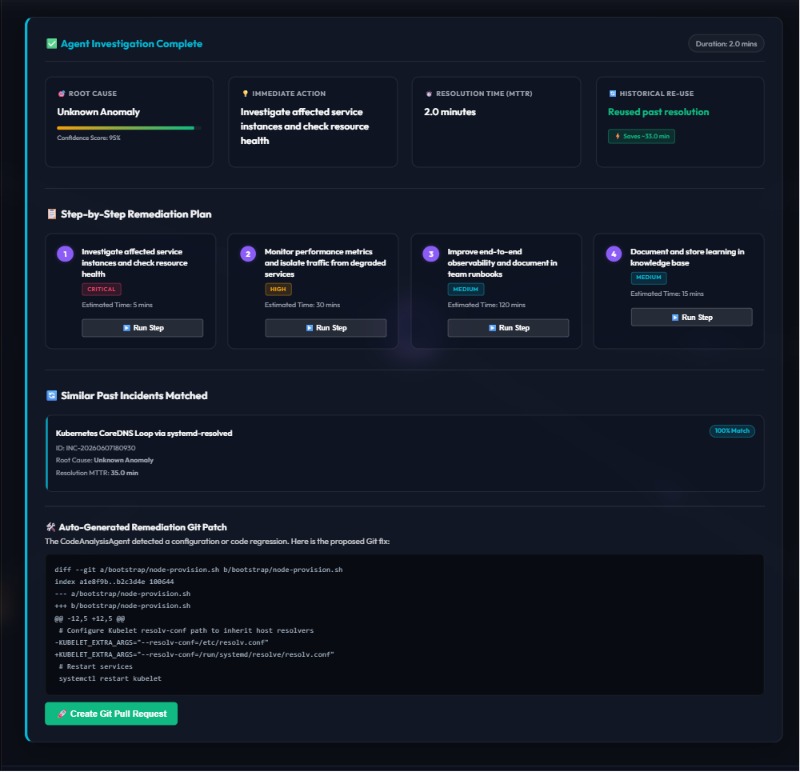Image resolution: width=800 pixels, height=772 pixels.
Task: Click the Duration: 2.0 mins badge
Action: (x=726, y=44)
